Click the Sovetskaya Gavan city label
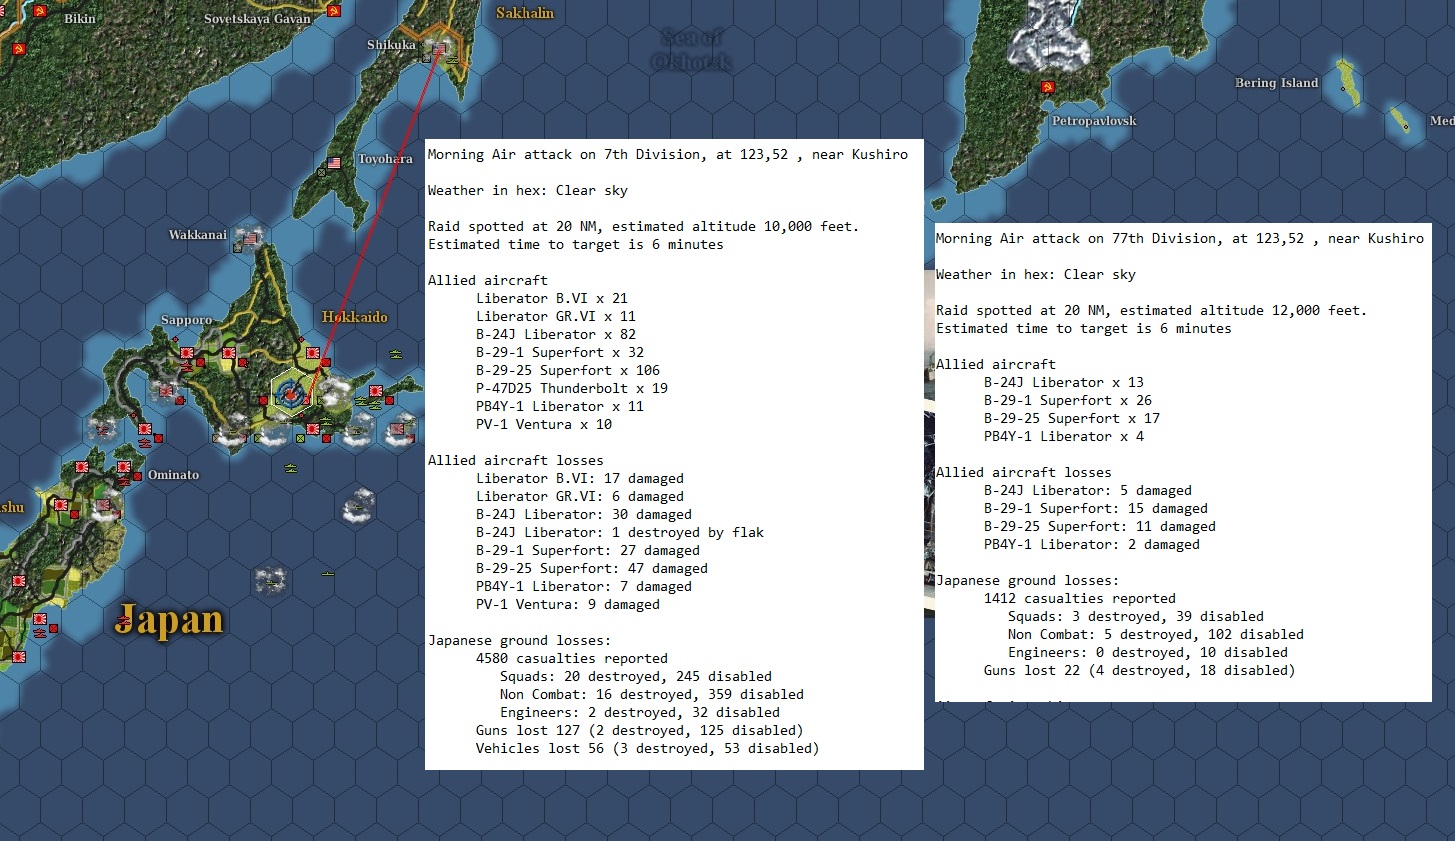Screen dimensions: 1455x841 (257, 19)
